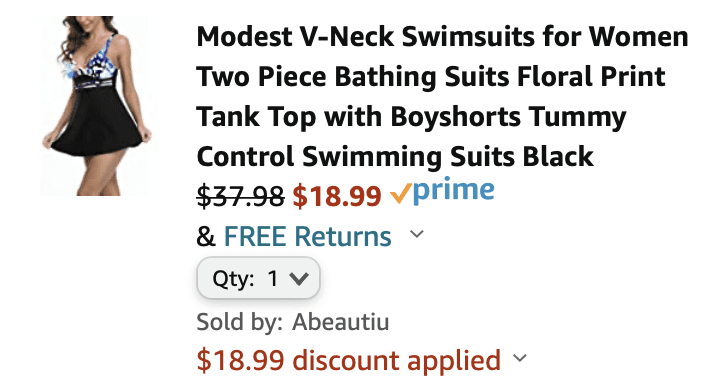Viewport: 708px width, 376px height.
Task: Click 'Control Swimming Suits Black' title line
Action: [395, 157]
